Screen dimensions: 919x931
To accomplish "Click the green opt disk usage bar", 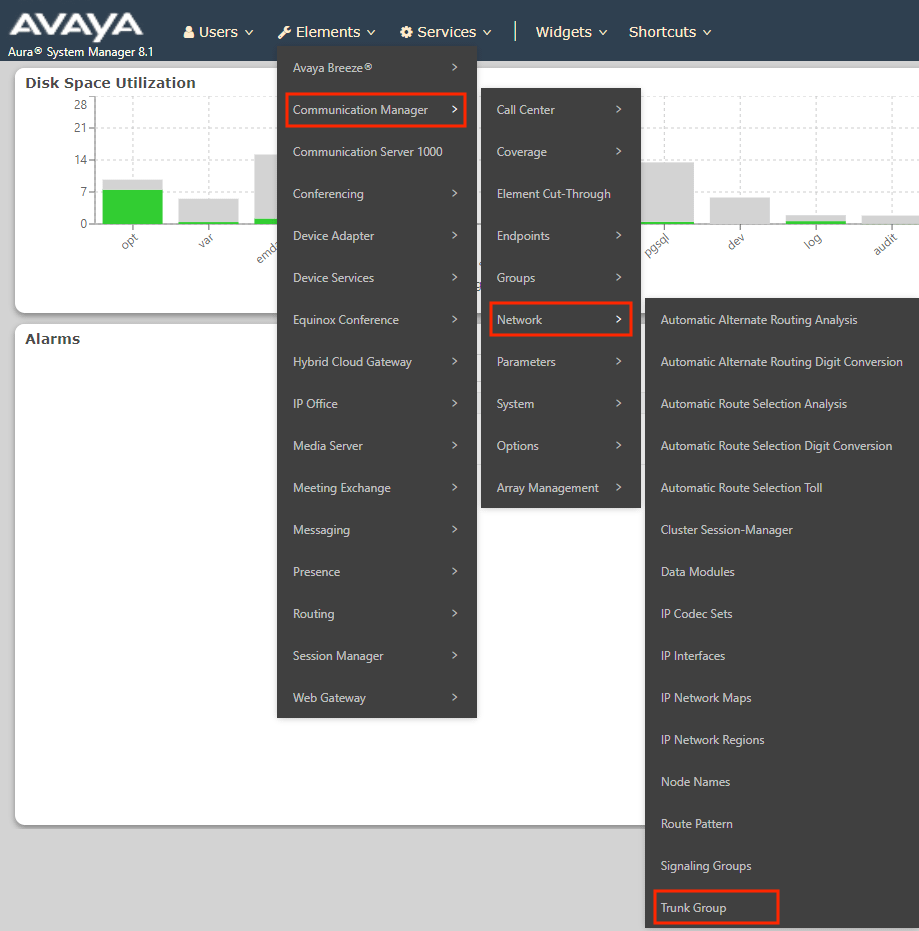I will tap(132, 206).
